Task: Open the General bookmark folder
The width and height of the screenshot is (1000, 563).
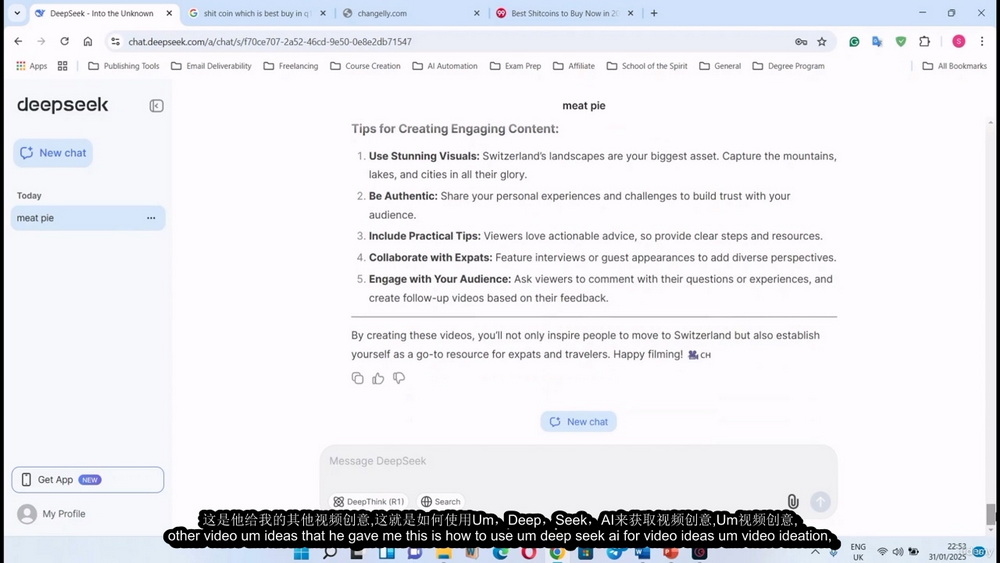Action: (720, 66)
